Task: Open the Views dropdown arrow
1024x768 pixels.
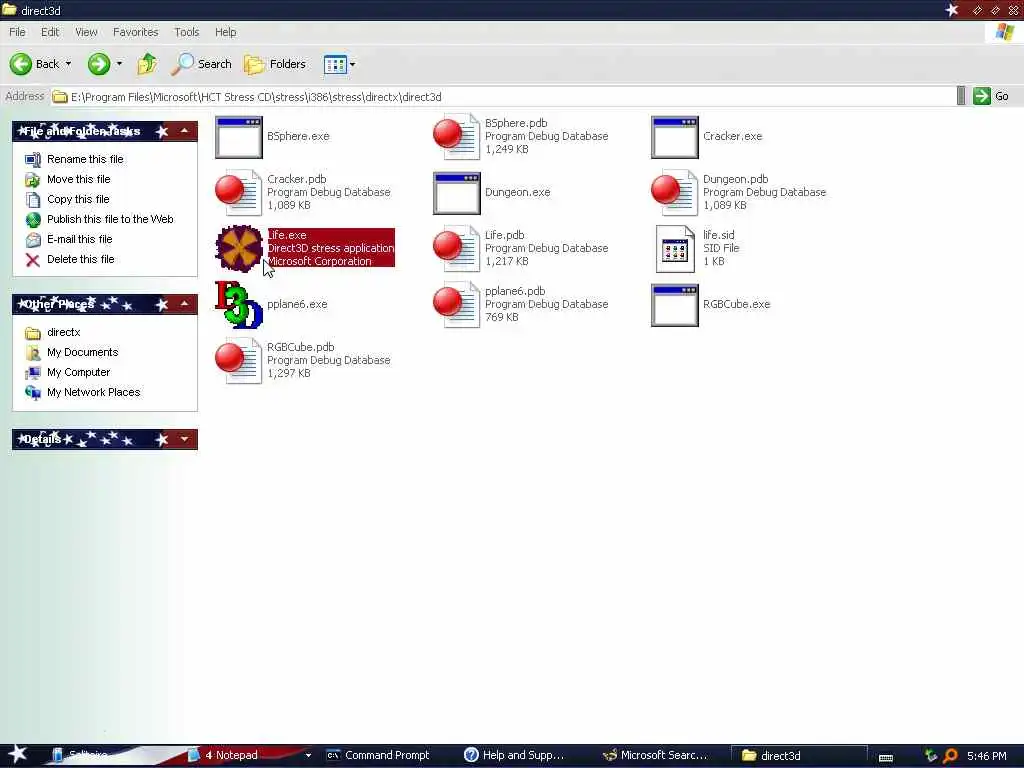Action: click(353, 64)
